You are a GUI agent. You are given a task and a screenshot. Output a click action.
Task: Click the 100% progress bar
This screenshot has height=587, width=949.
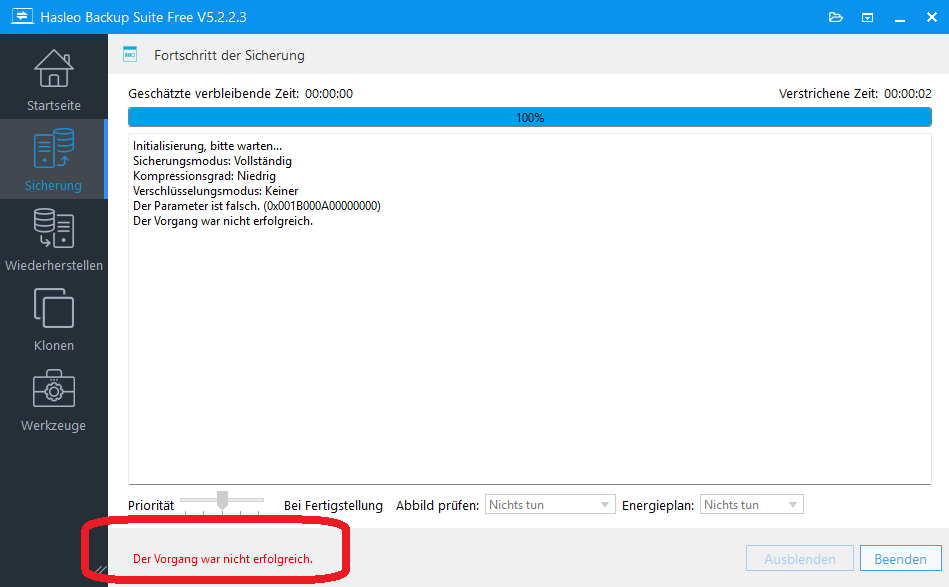530,117
